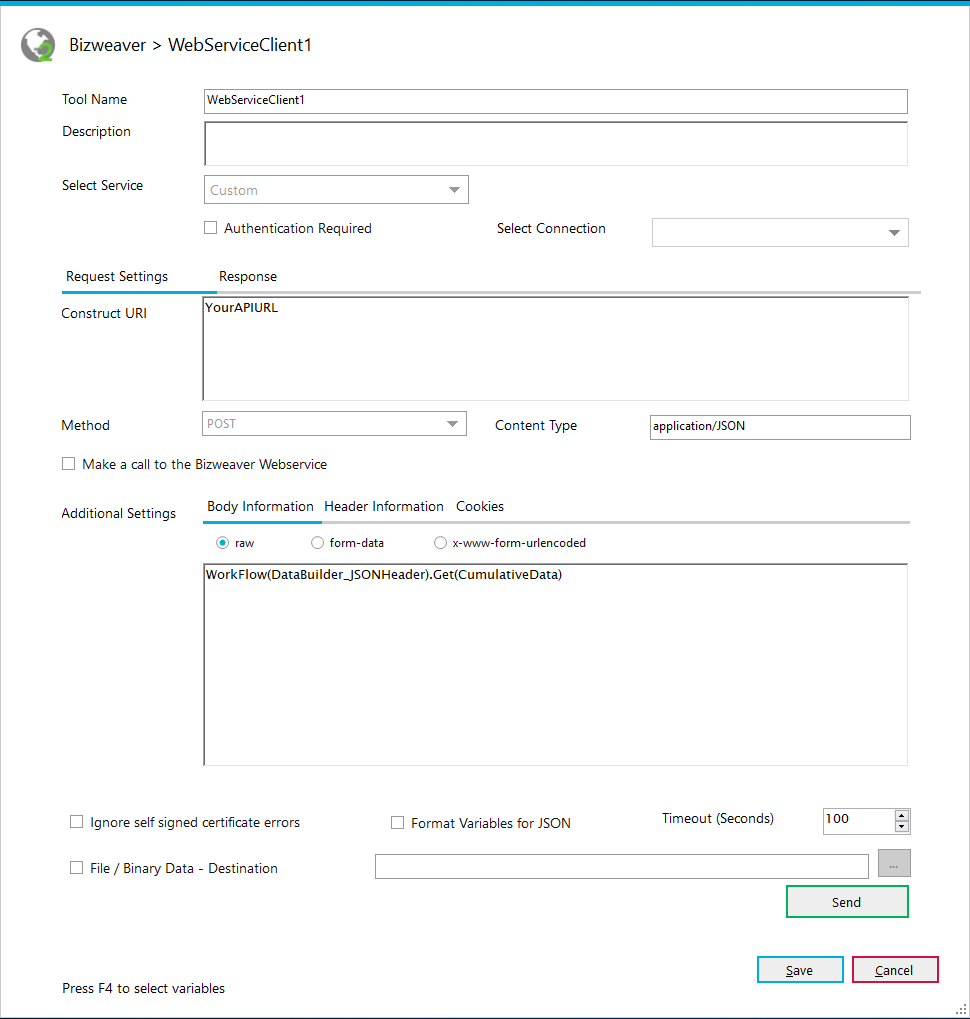Decrease timeout with the down spinner arrow
970x1019 pixels.
point(902,827)
